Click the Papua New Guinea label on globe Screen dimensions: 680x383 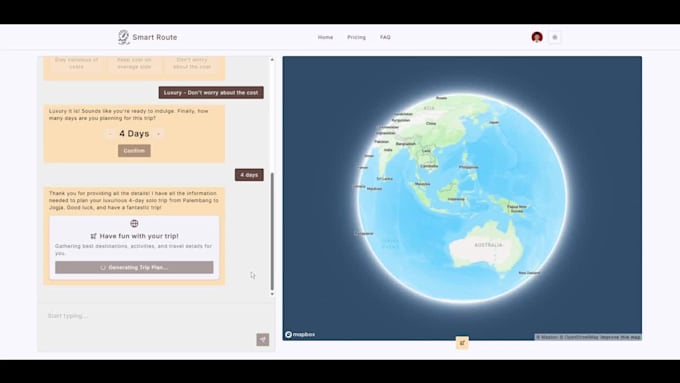[517, 209]
